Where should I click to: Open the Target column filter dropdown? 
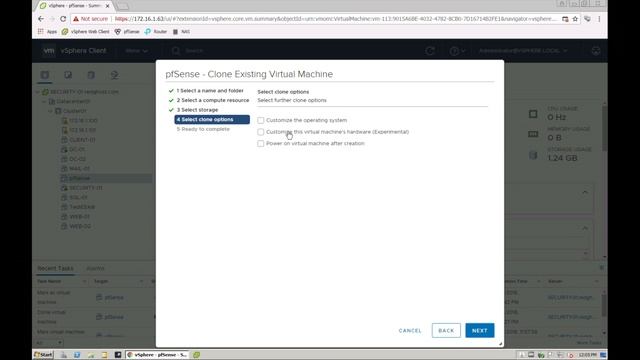(141, 282)
